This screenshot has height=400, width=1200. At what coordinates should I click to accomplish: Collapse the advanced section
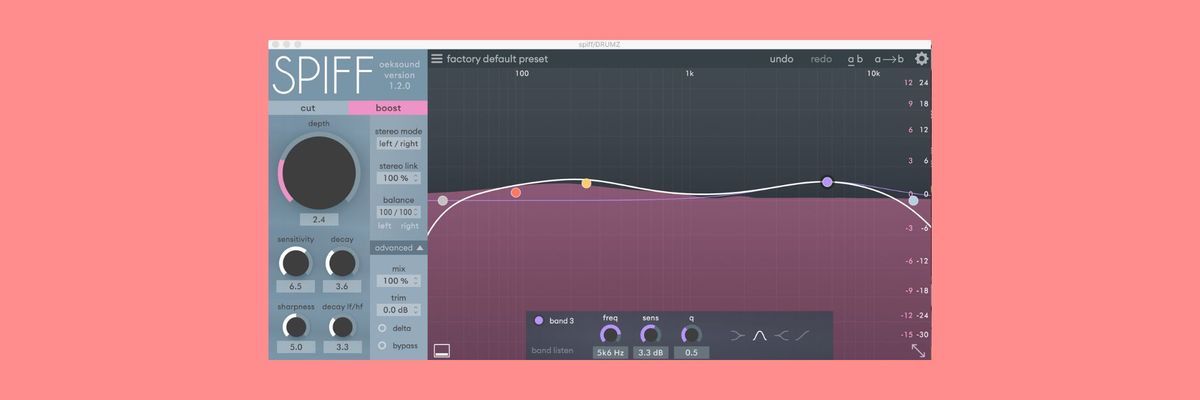click(x=398, y=247)
